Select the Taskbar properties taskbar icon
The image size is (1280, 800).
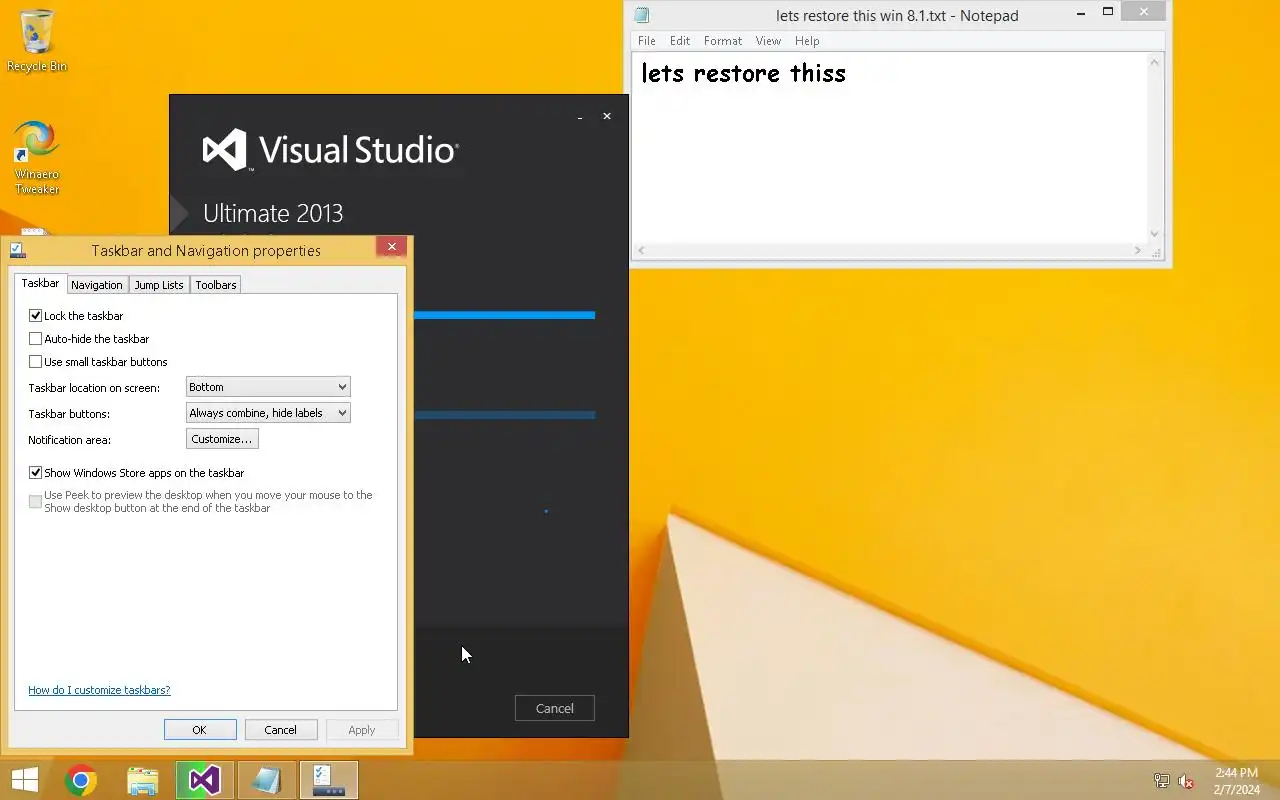329,780
